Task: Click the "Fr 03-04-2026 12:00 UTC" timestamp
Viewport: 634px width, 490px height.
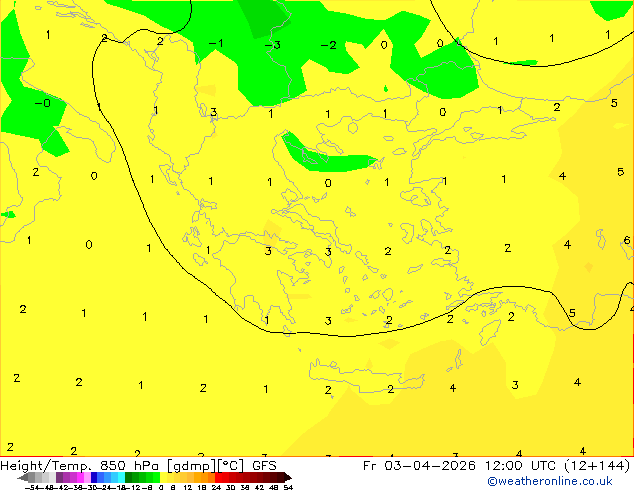Action: (x=461, y=465)
